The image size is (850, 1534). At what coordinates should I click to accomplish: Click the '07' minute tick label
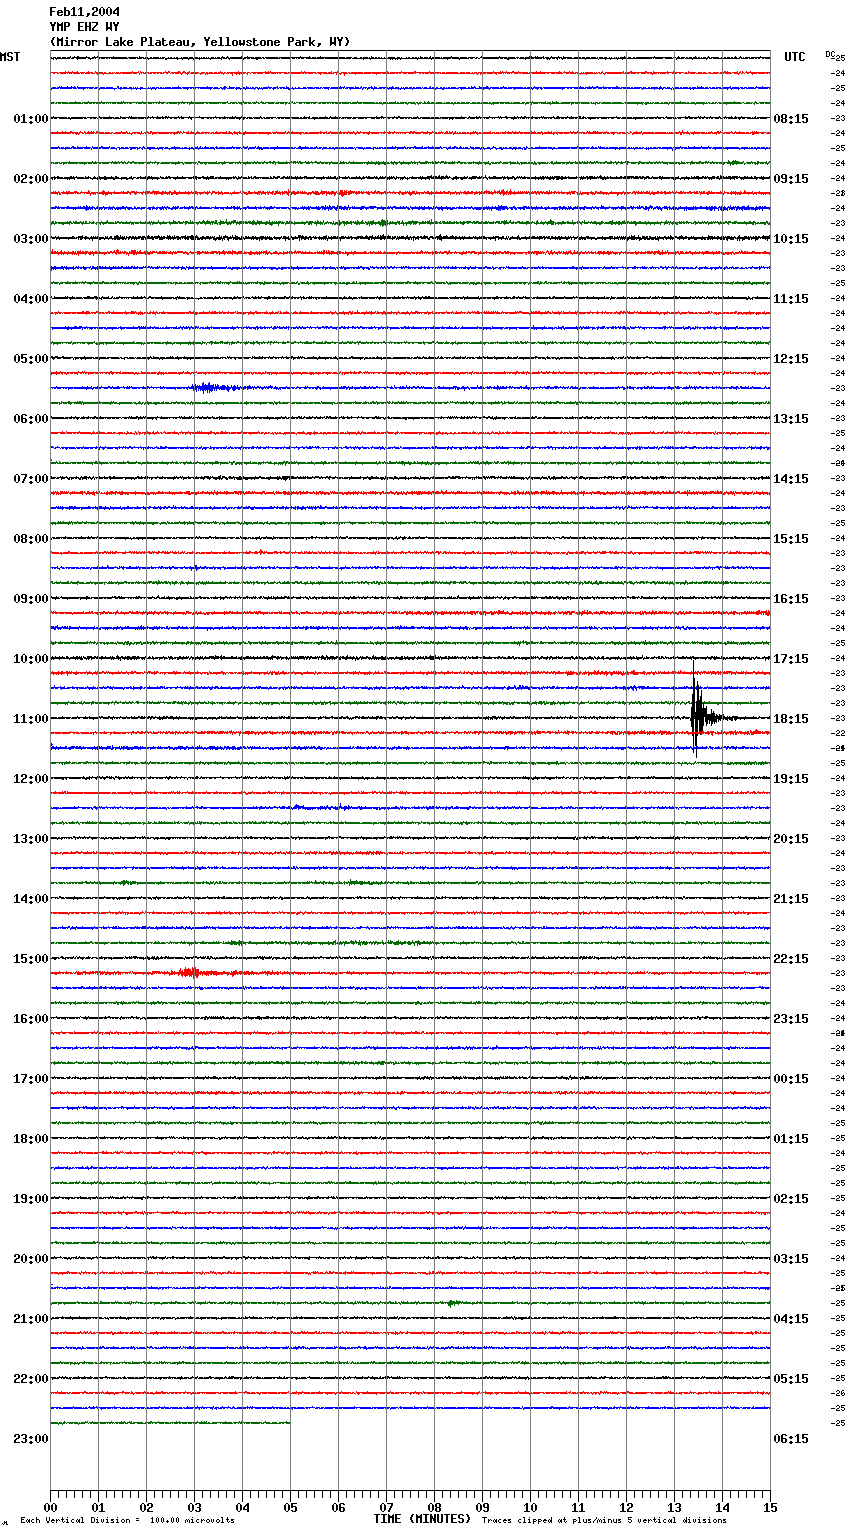point(386,1507)
